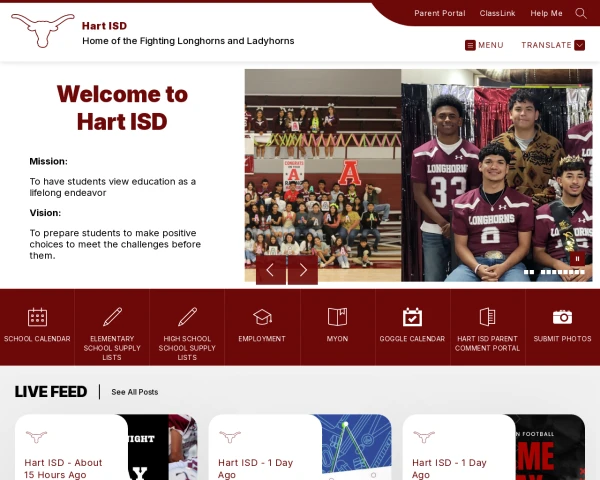Open the hamburger Menu
Viewport: 600px width, 480px height.
click(x=484, y=45)
